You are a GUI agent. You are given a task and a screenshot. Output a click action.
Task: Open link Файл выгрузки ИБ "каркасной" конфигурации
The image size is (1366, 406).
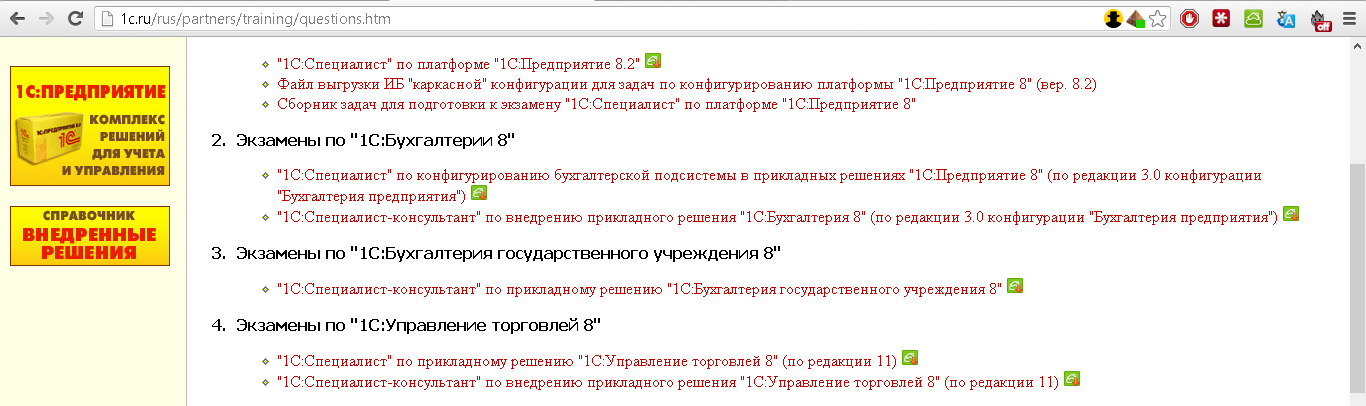pos(687,84)
